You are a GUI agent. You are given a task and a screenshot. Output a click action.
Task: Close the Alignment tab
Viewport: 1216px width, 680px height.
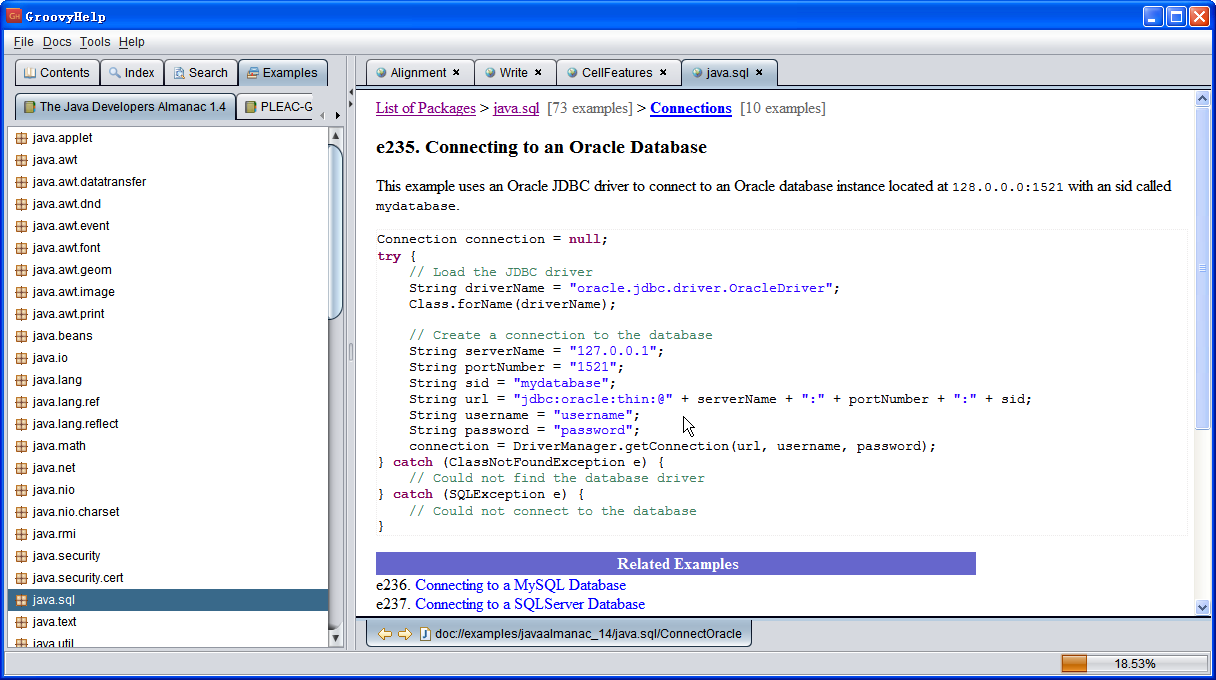pyautogui.click(x=456, y=73)
